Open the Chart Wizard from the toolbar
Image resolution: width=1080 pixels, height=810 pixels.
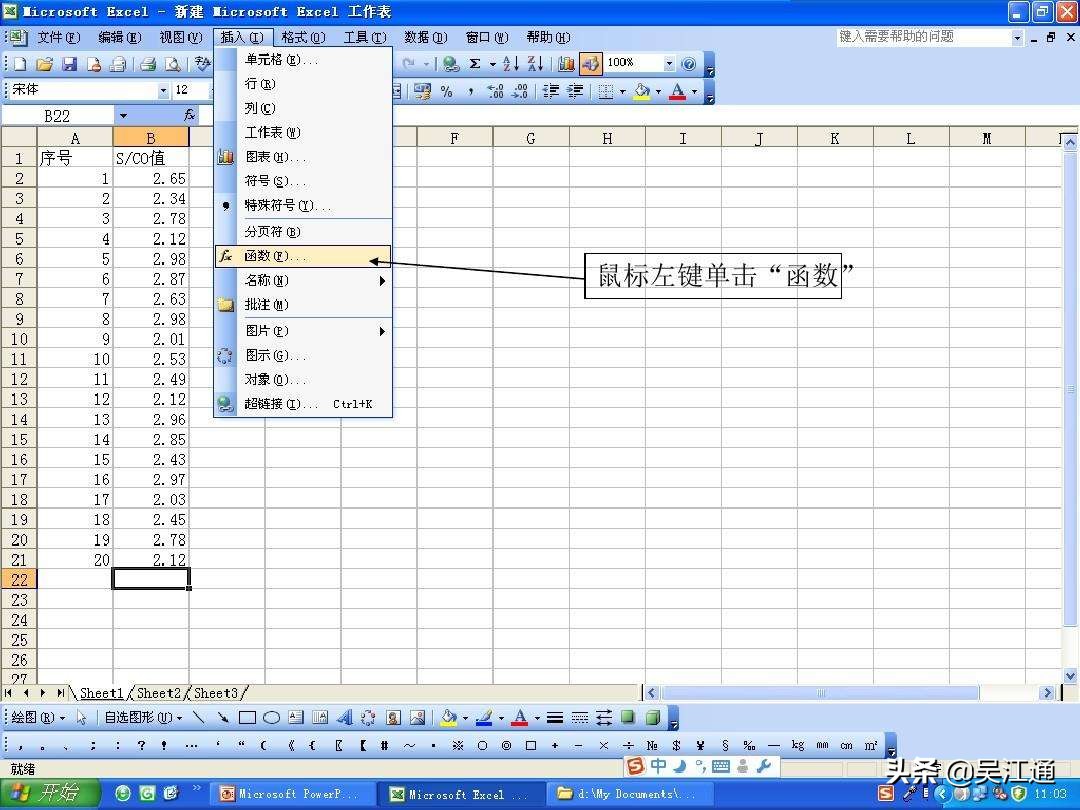[x=565, y=62]
